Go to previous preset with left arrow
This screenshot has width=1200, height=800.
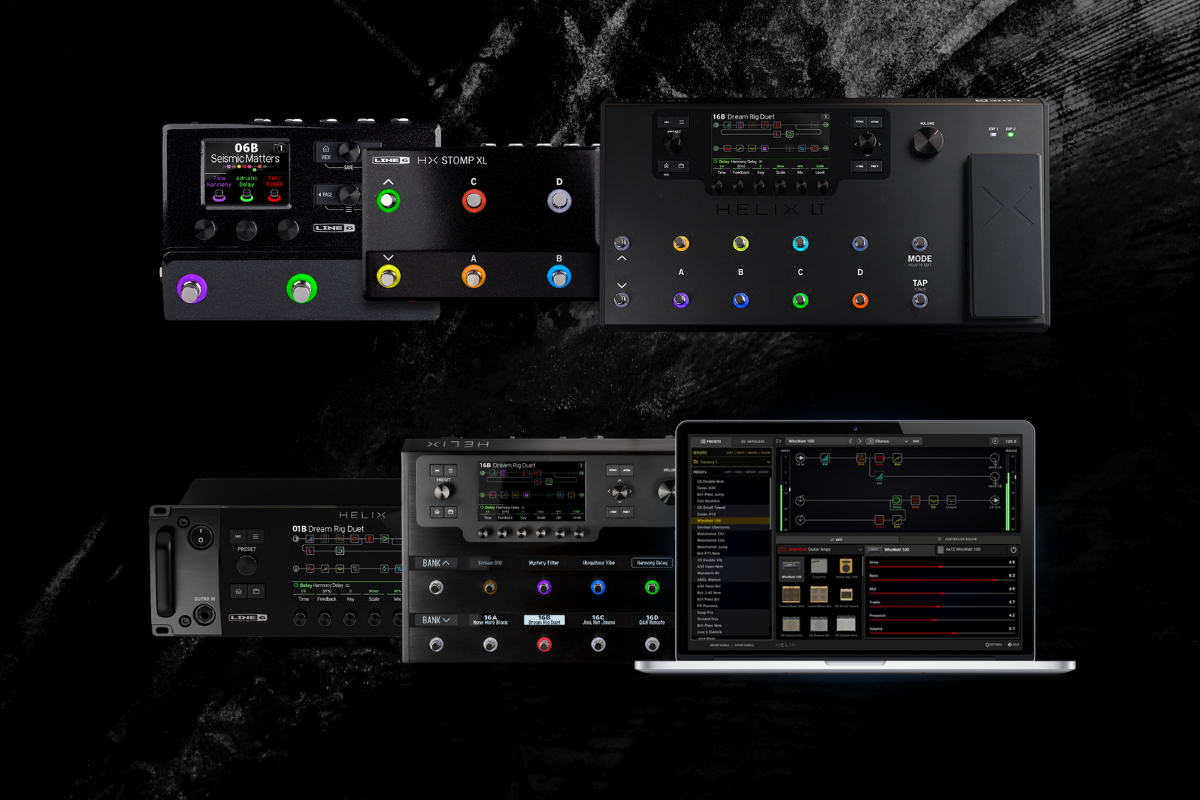(x=851, y=441)
